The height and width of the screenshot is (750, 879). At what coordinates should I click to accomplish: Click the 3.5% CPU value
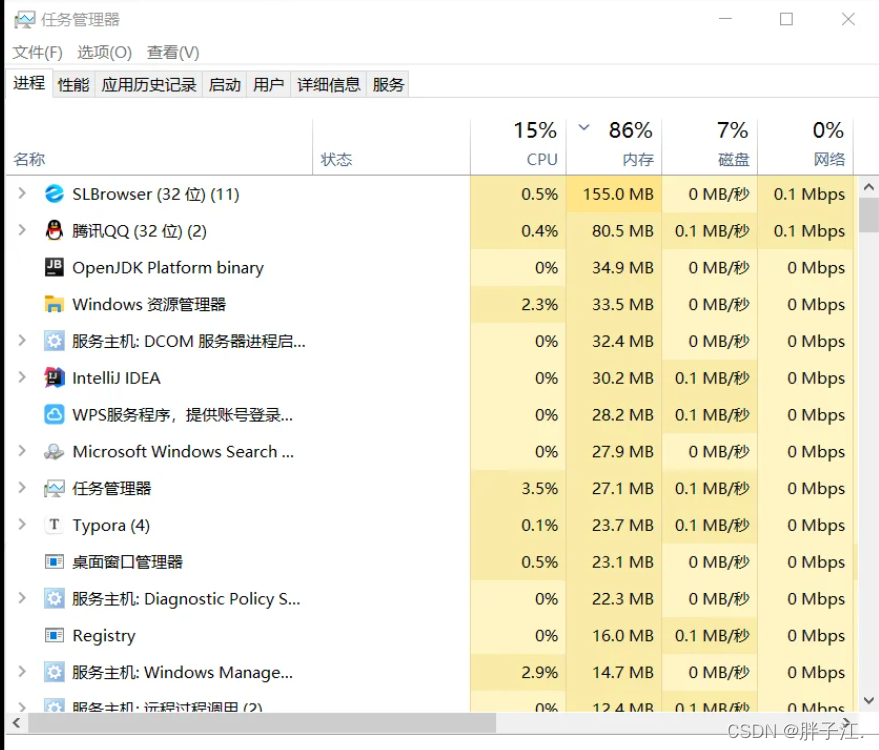point(539,488)
